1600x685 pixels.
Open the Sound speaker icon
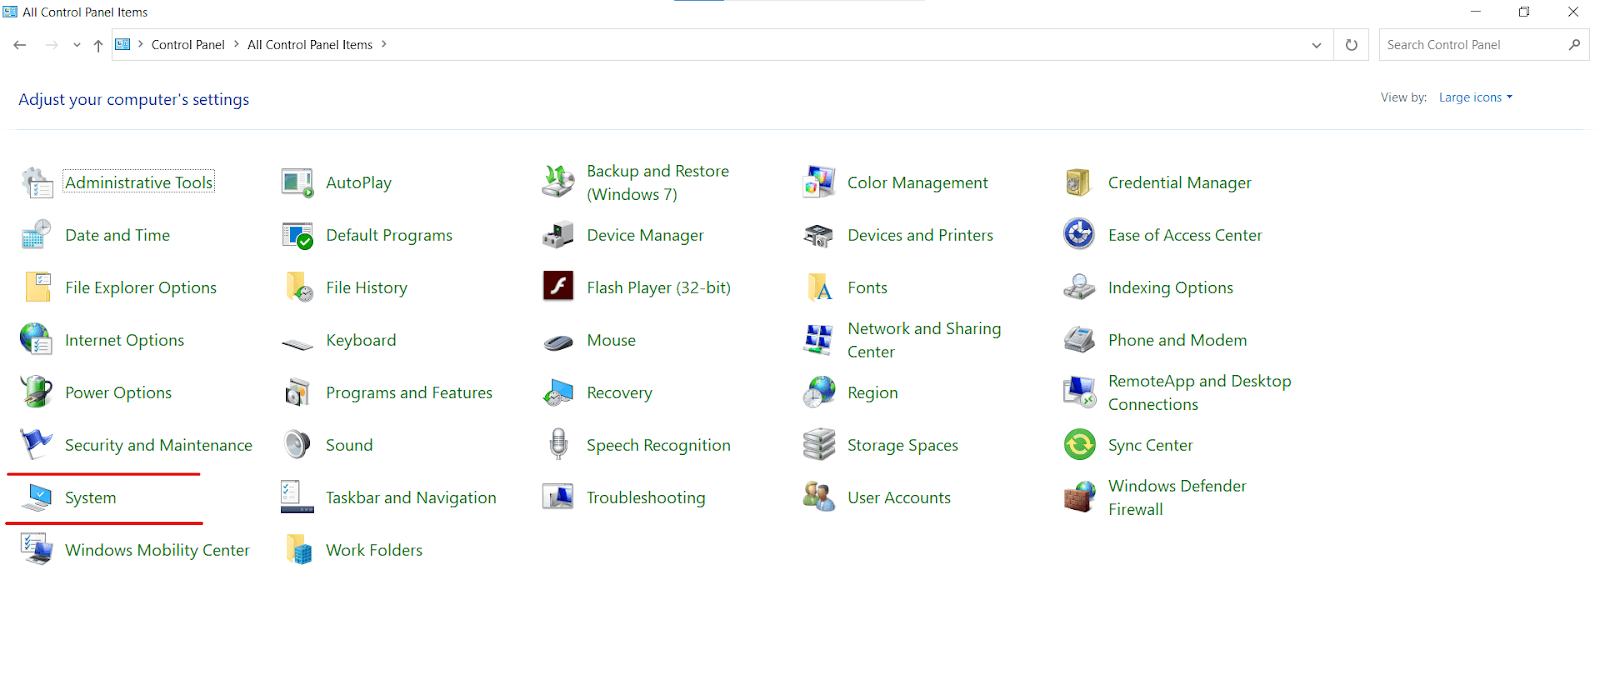click(x=297, y=445)
